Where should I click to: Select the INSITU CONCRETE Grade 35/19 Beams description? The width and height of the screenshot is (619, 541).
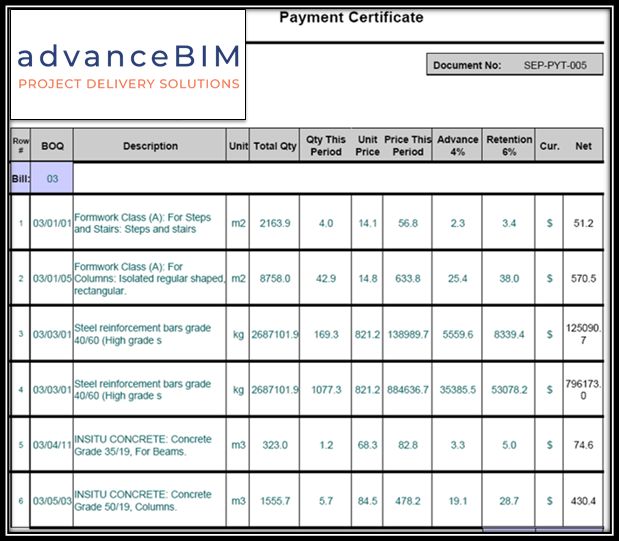(149, 442)
